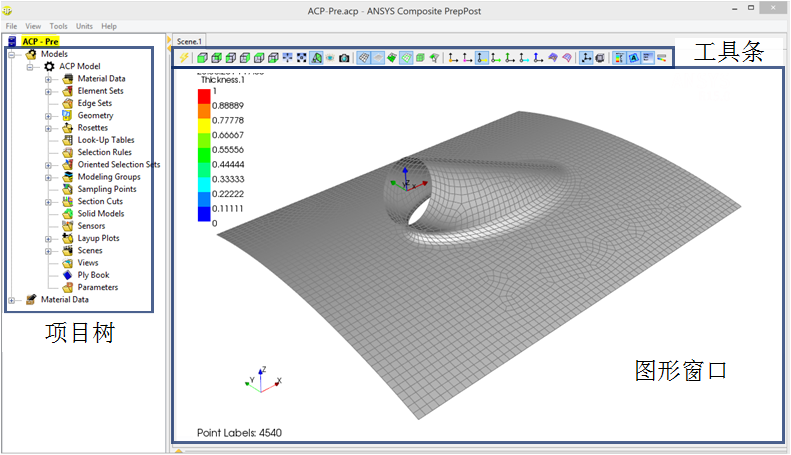Image resolution: width=791 pixels, height=455 pixels.
Task: Select the third view cube icon
Action: [231, 58]
